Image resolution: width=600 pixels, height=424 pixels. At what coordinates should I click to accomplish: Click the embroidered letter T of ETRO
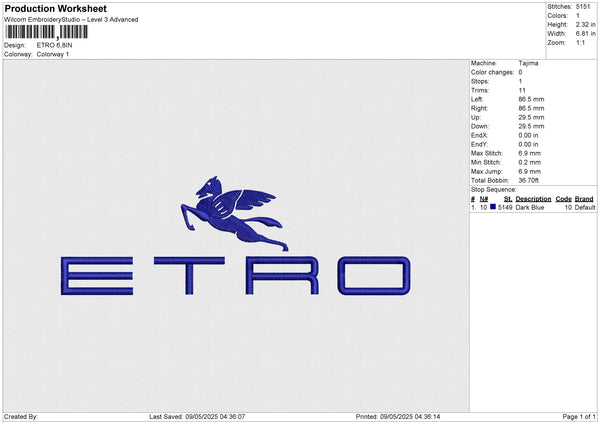(x=189, y=276)
